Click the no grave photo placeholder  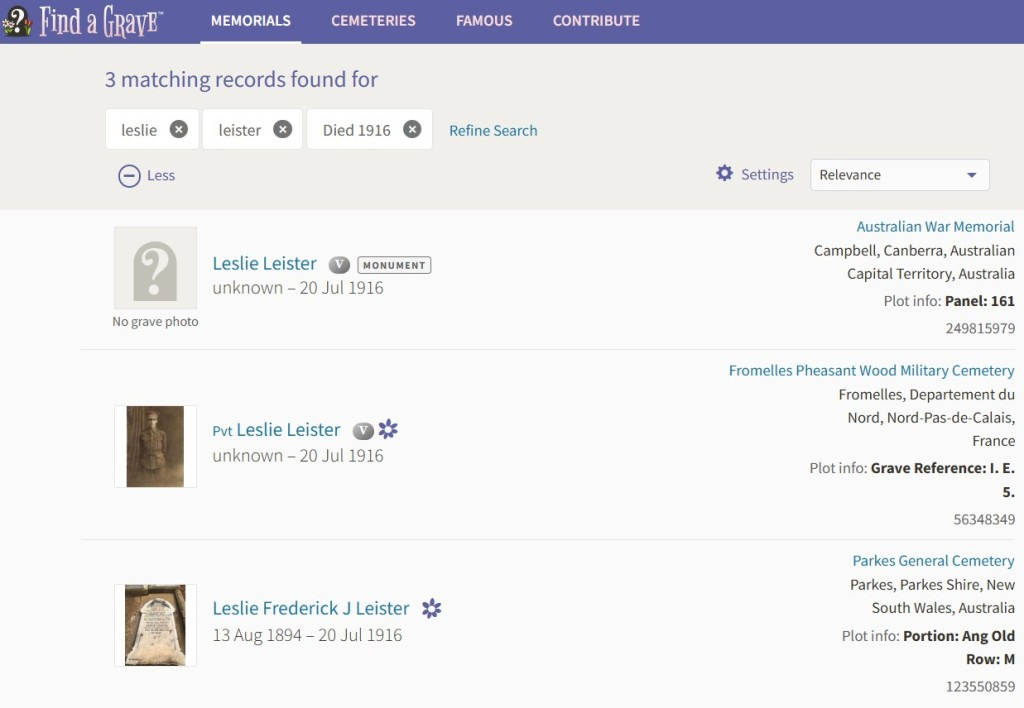tap(155, 268)
